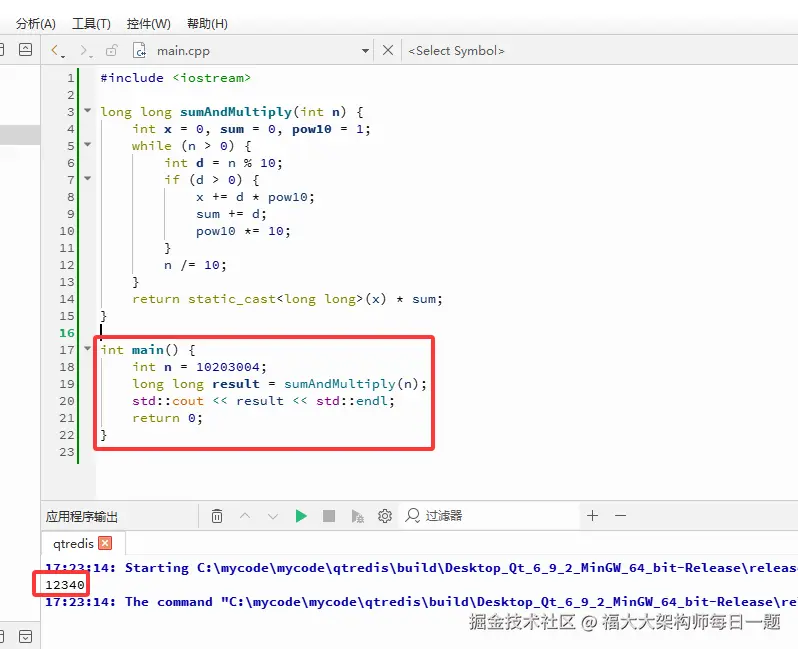
Task: Go forward to next editor location
Action: tap(83, 50)
